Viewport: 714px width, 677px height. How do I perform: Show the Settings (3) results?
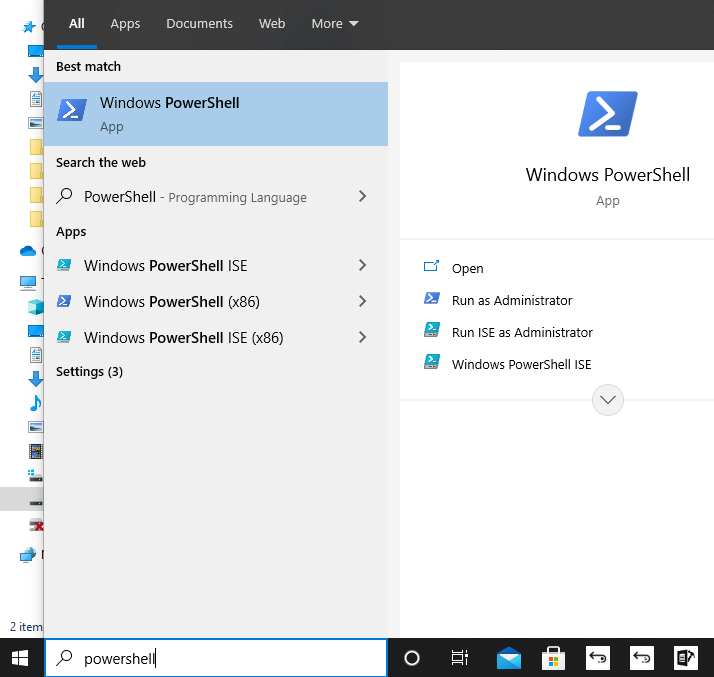tap(89, 372)
